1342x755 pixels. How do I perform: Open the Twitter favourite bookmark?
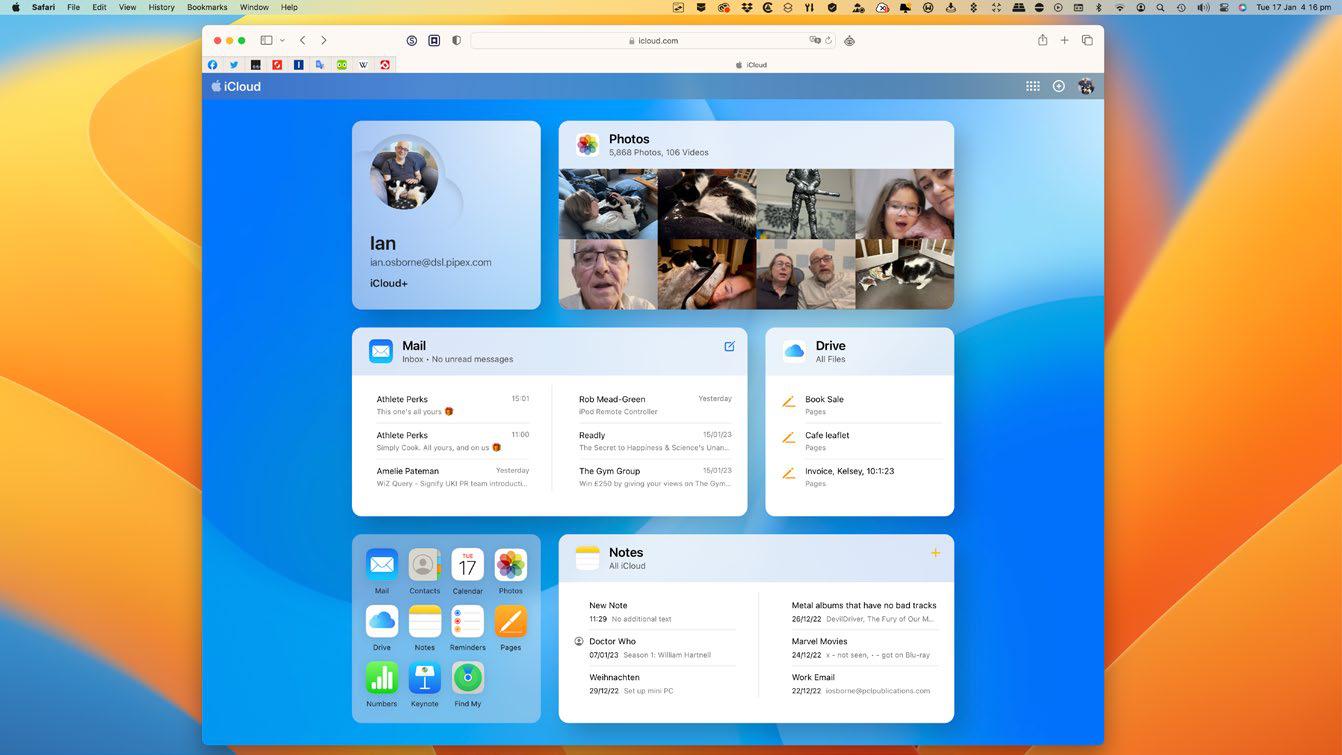tap(234, 65)
